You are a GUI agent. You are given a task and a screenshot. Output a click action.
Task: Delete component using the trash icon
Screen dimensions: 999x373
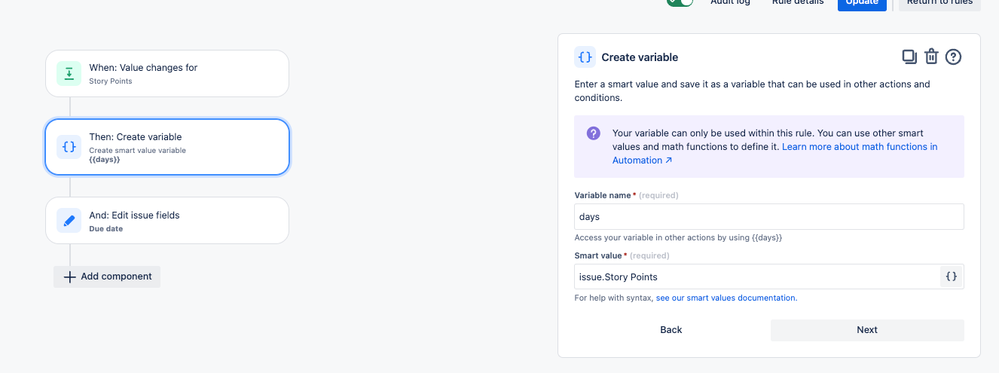pyautogui.click(x=931, y=57)
